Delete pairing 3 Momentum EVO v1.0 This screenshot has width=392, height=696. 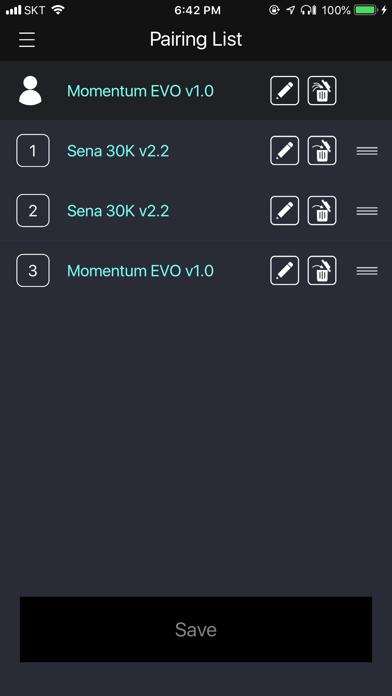point(322,270)
